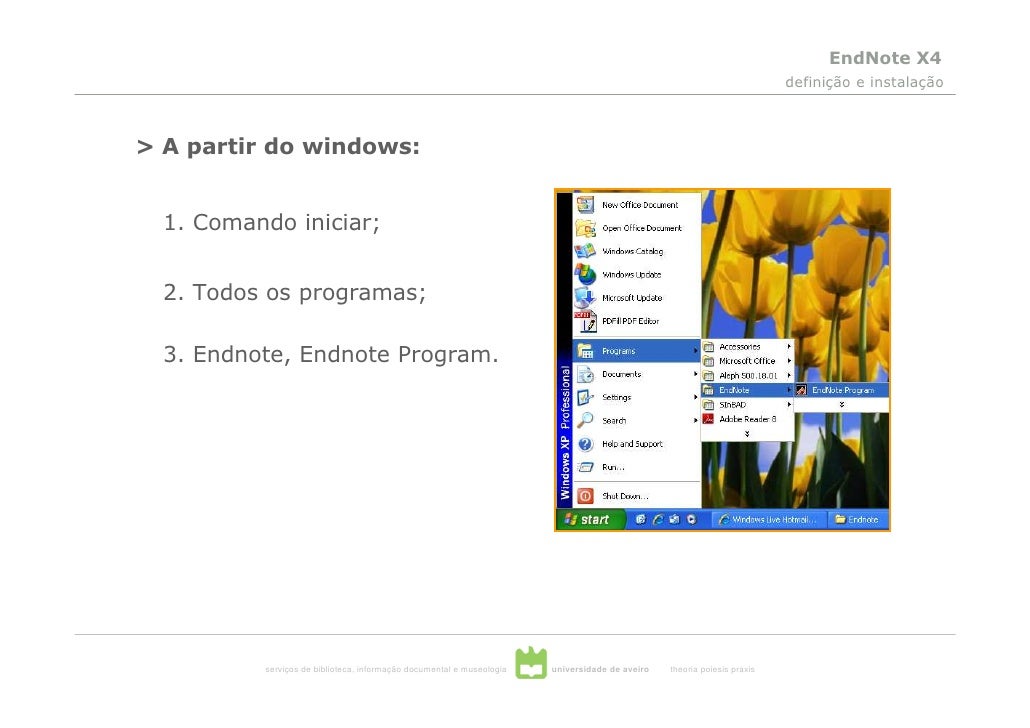Select the Programs entry in the start menu
This screenshot has height=728, width=1030.
636,351
